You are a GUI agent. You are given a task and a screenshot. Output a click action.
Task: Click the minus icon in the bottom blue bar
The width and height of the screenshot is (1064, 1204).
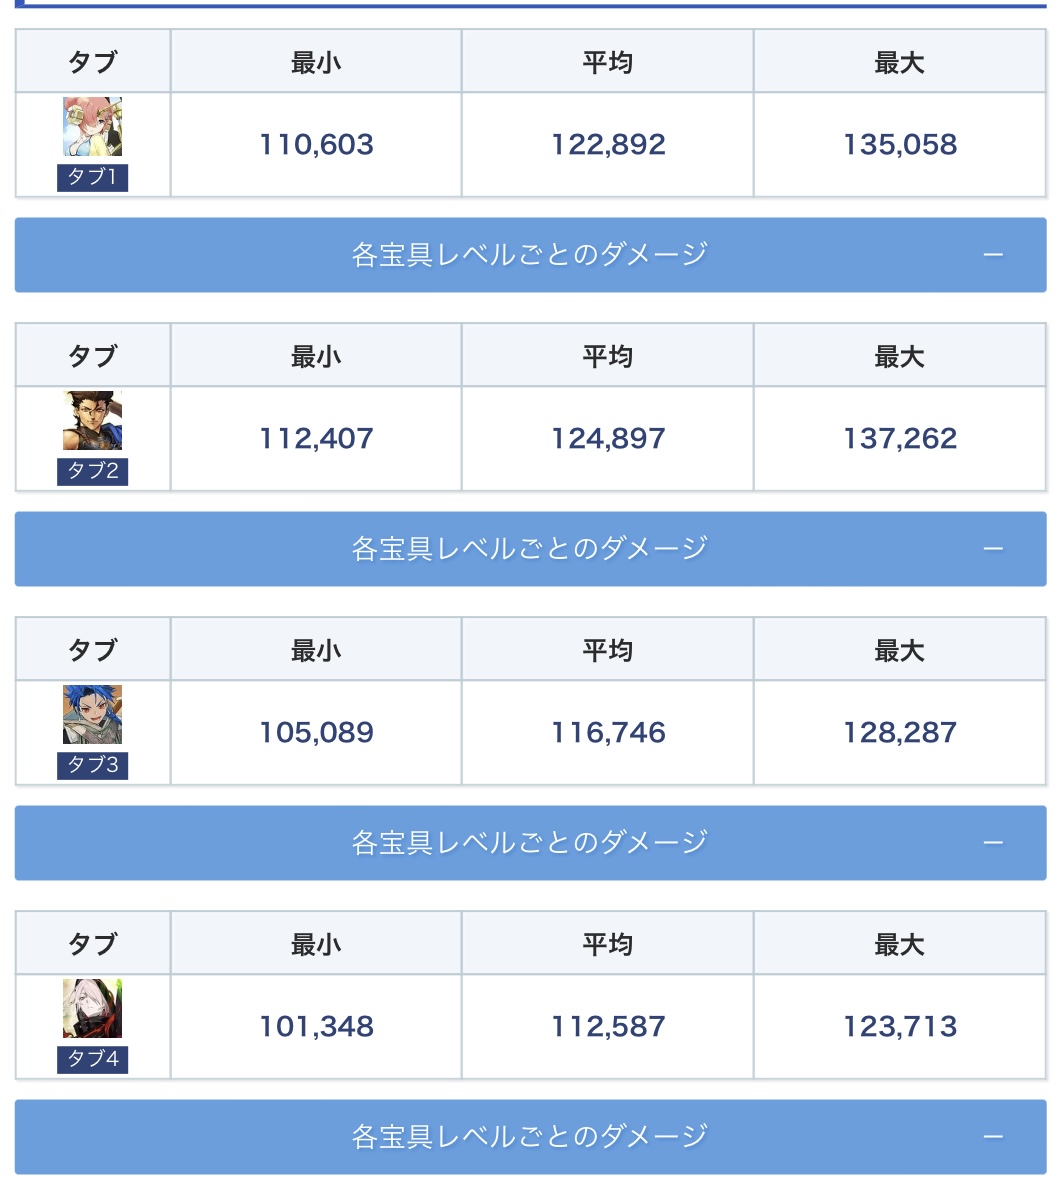click(993, 1137)
